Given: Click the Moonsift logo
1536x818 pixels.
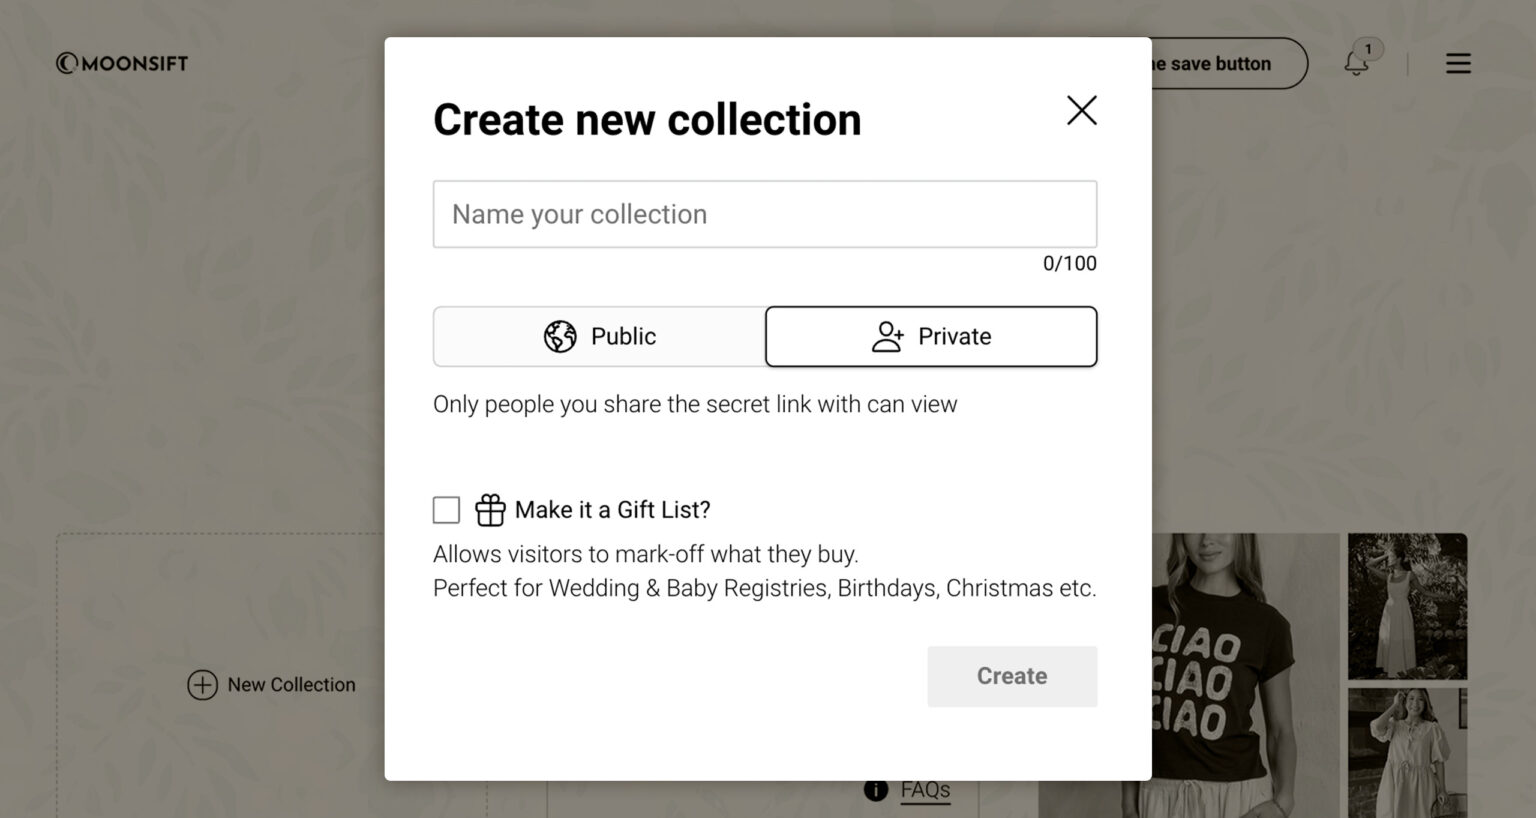Looking at the screenshot, I should pyautogui.click(x=121, y=62).
